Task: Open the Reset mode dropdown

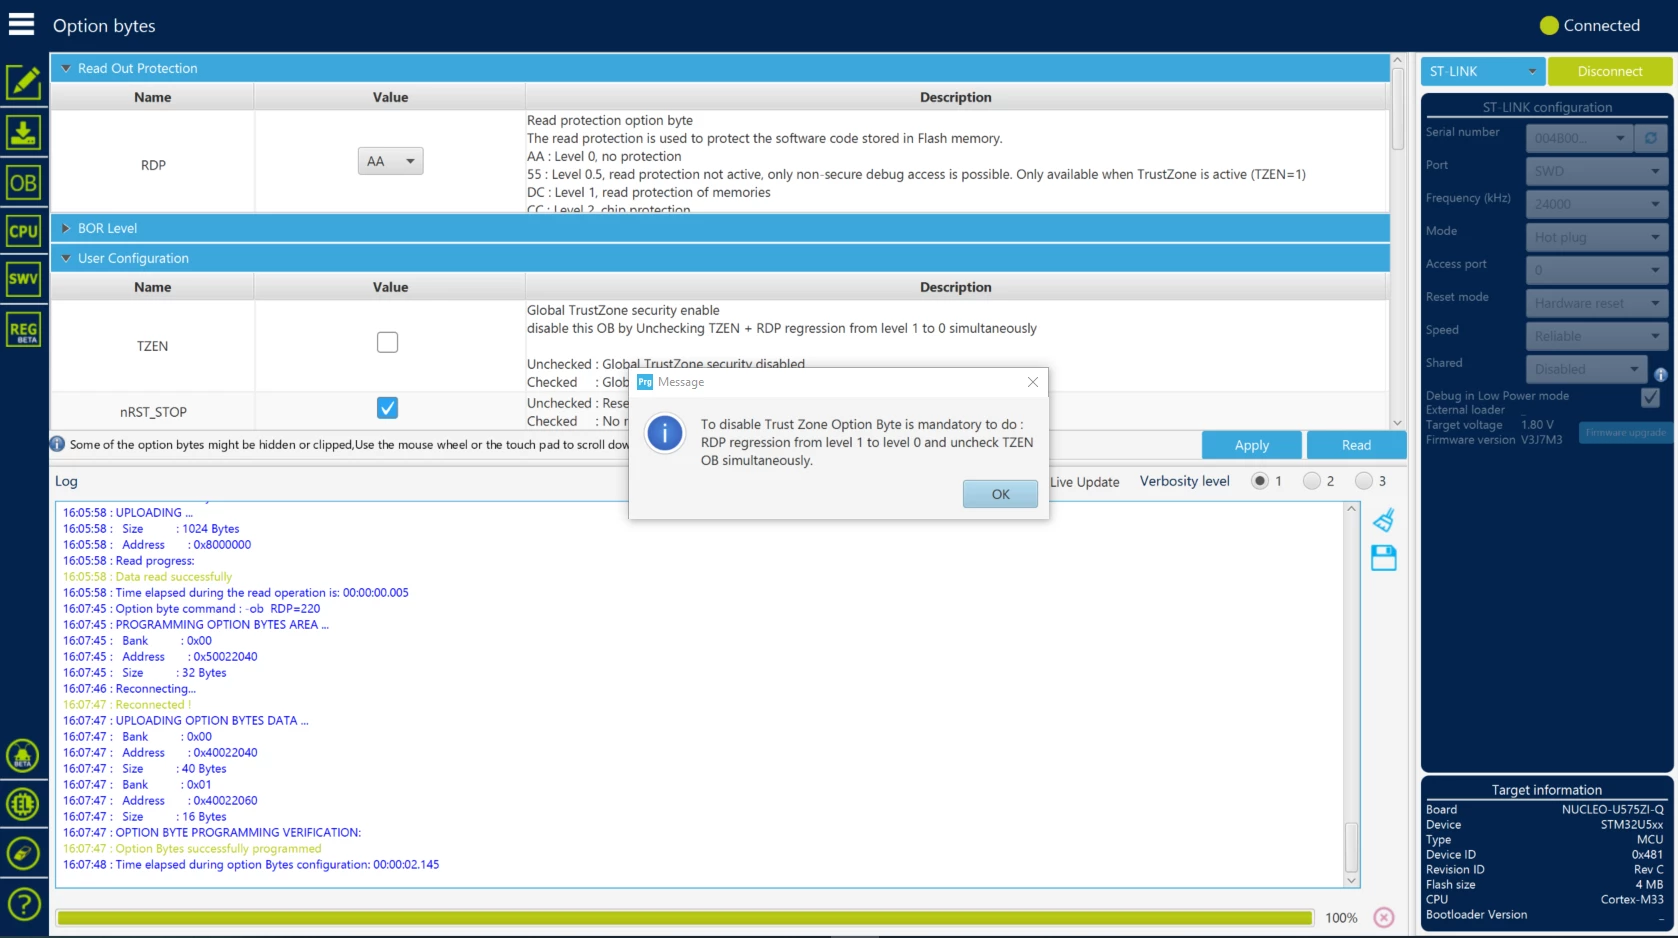Action: pos(1596,303)
